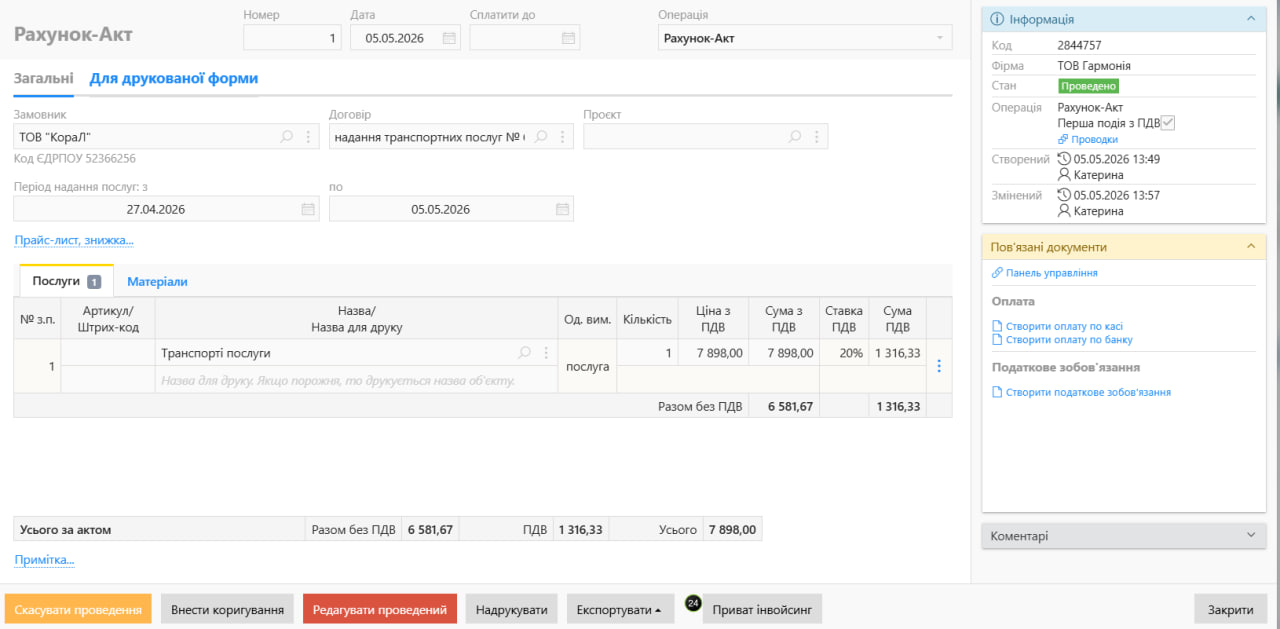Expand the Коментарі panel
The width and height of the screenshot is (1280, 629).
pyautogui.click(x=1124, y=536)
